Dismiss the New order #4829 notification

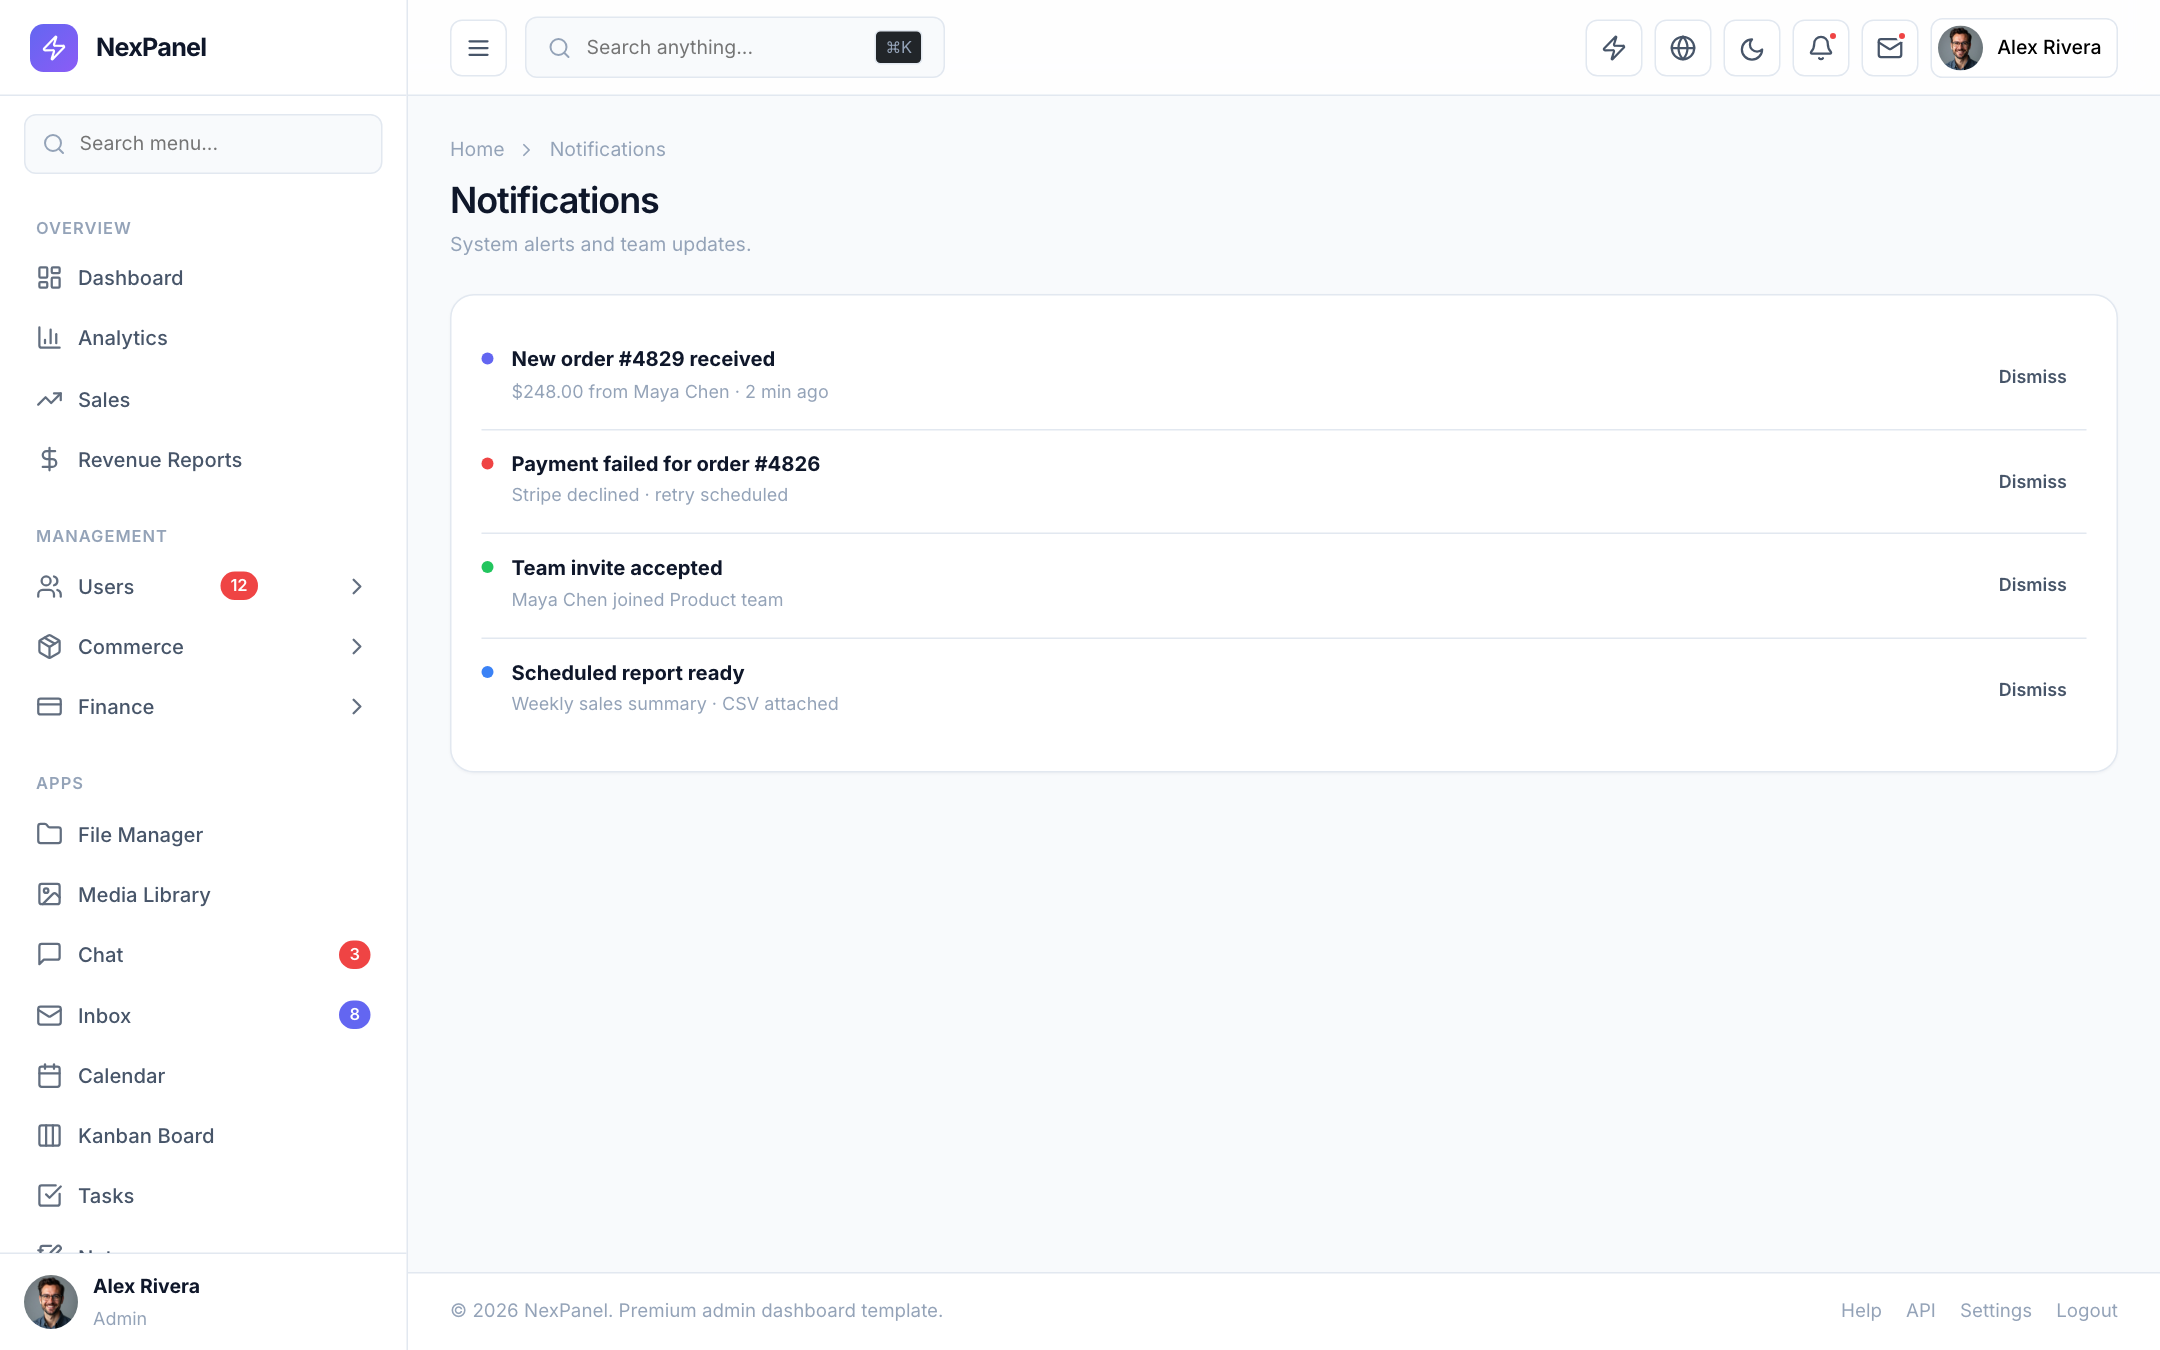pos(2032,377)
